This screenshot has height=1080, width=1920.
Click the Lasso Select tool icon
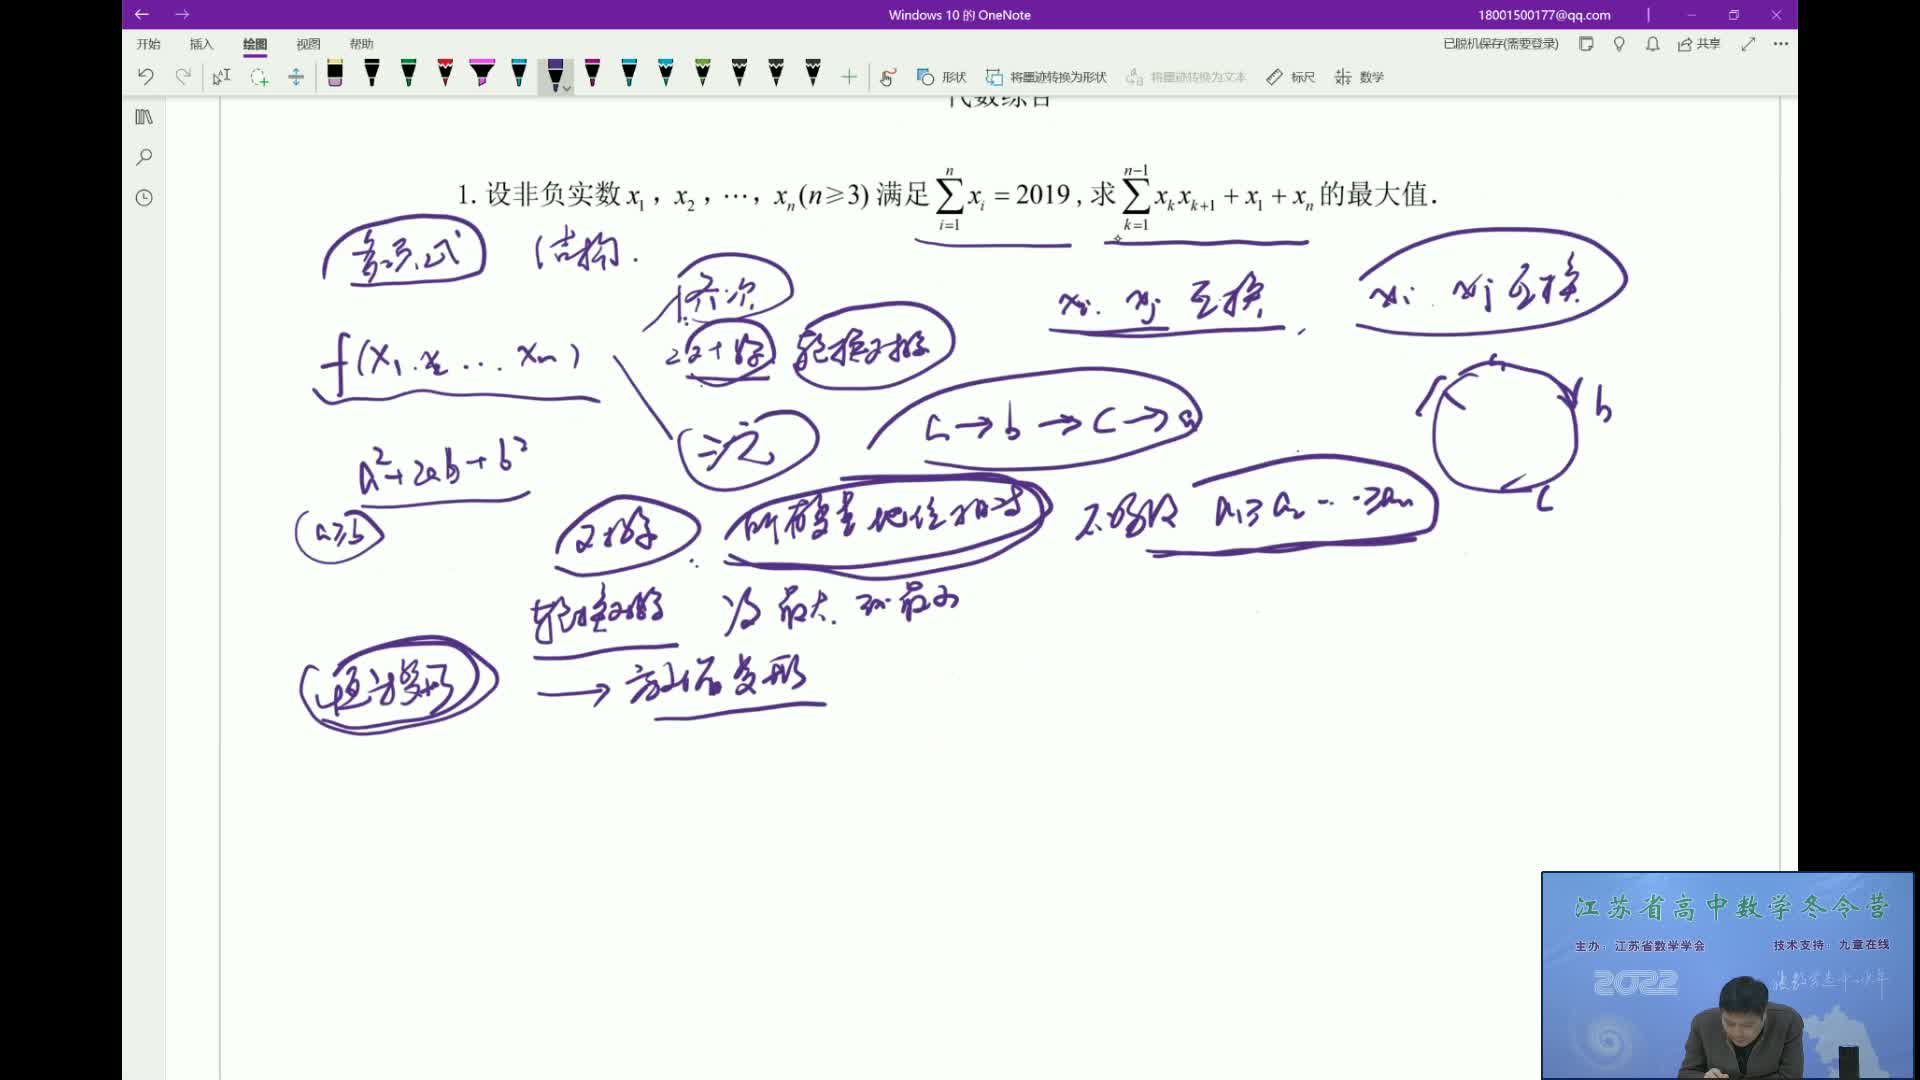pyautogui.click(x=259, y=77)
